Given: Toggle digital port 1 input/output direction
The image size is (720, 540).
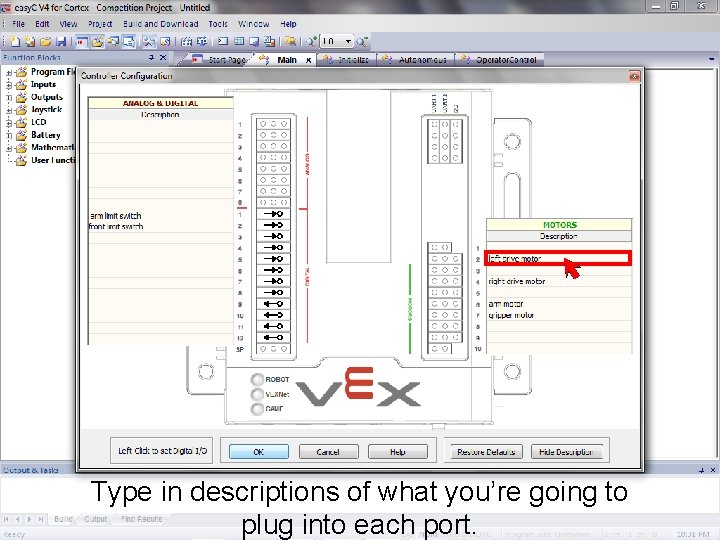Looking at the screenshot, I should (273, 214).
